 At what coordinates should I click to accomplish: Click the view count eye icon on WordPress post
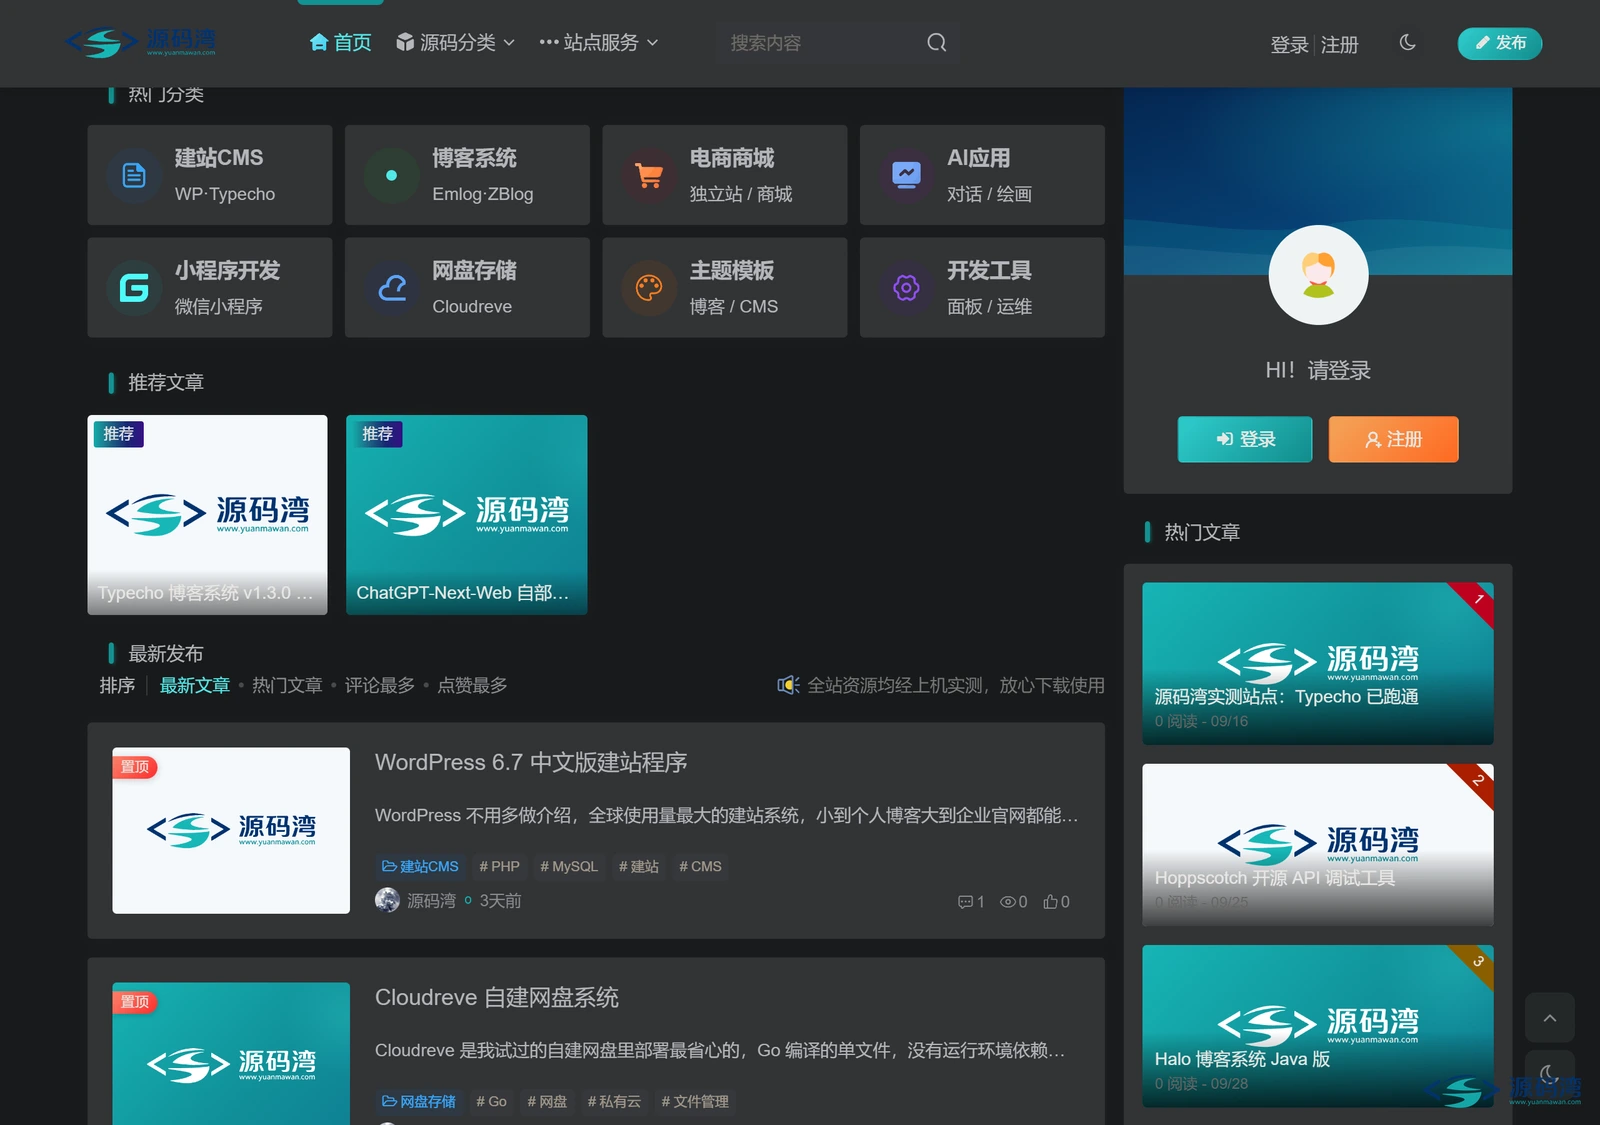(1007, 902)
